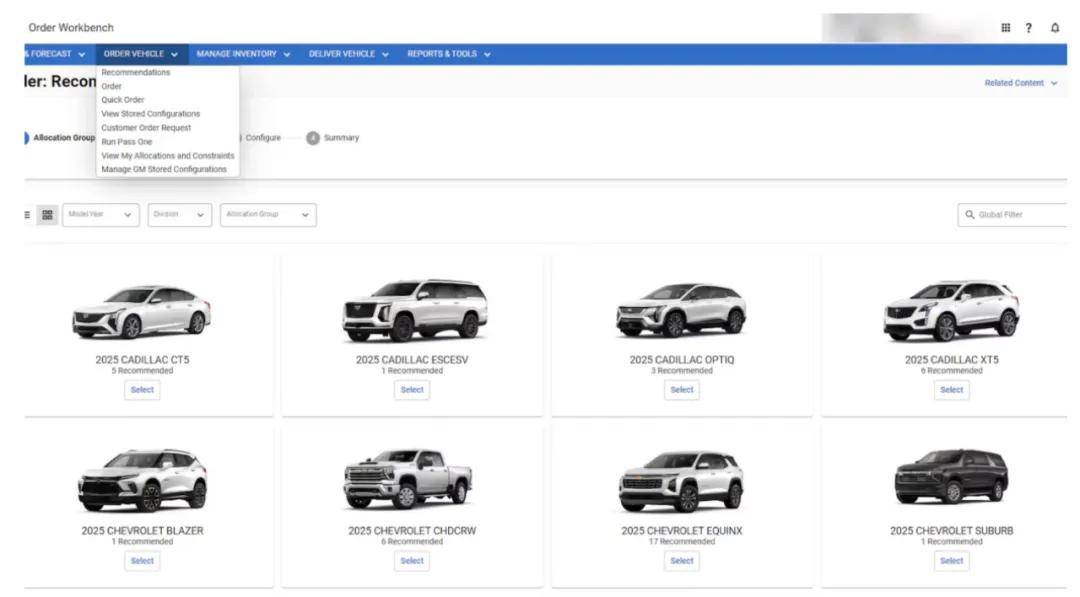1080x597 pixels.
Task: Click the step 4 Summary circle
Action: click(x=313, y=138)
